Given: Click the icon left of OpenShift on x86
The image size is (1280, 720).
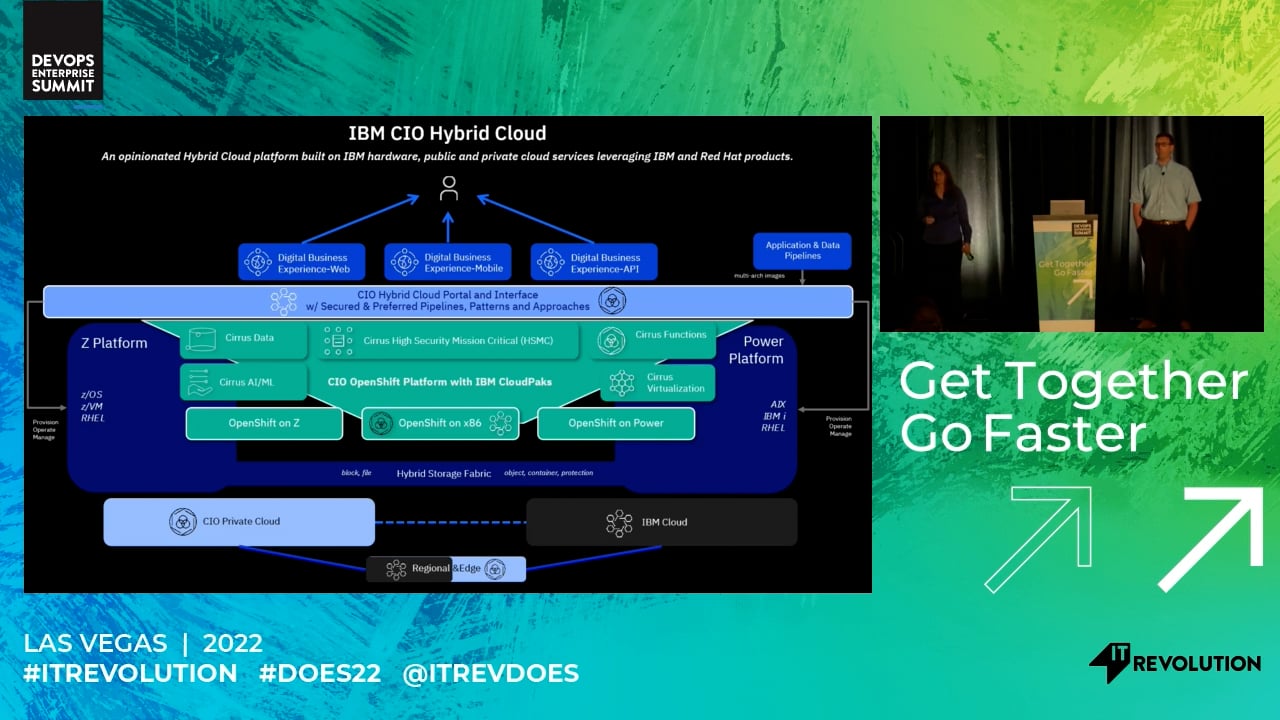Looking at the screenshot, I should coord(380,424).
